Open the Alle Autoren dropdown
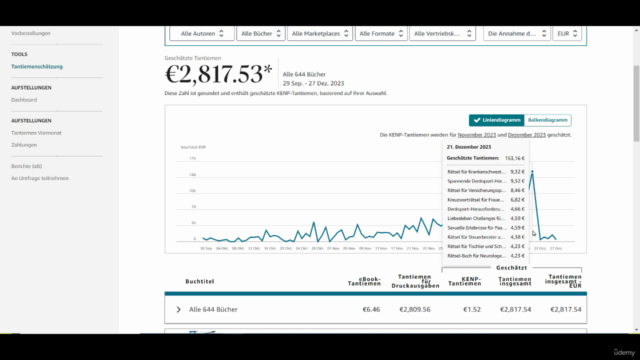640x360 pixels. click(x=202, y=33)
